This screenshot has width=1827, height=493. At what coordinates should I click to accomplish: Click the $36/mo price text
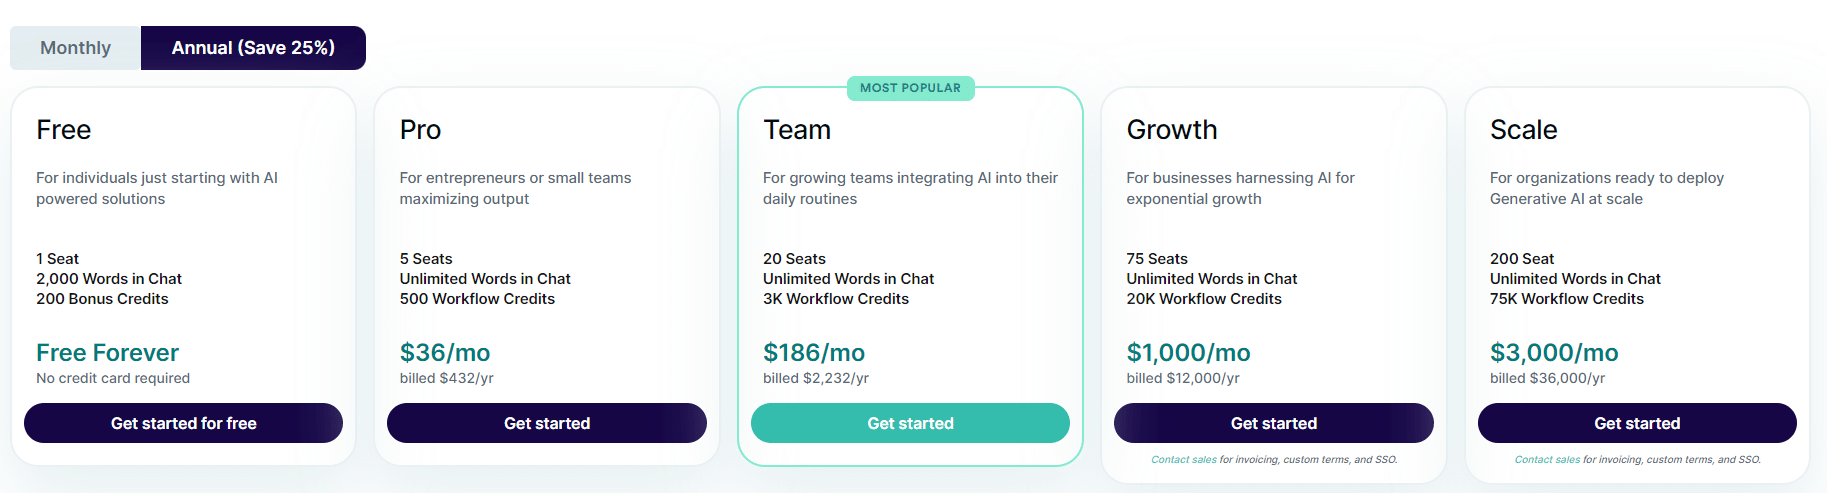point(445,353)
